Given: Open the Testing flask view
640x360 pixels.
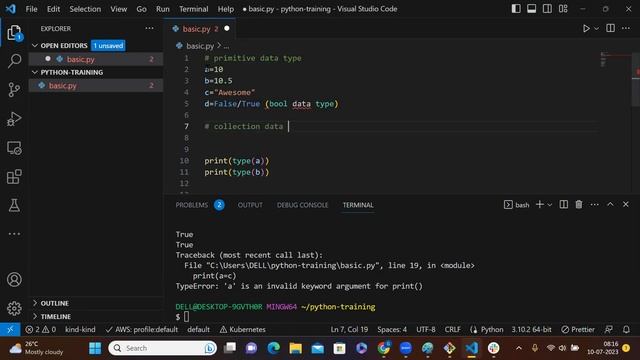Looking at the screenshot, I should [14, 205].
